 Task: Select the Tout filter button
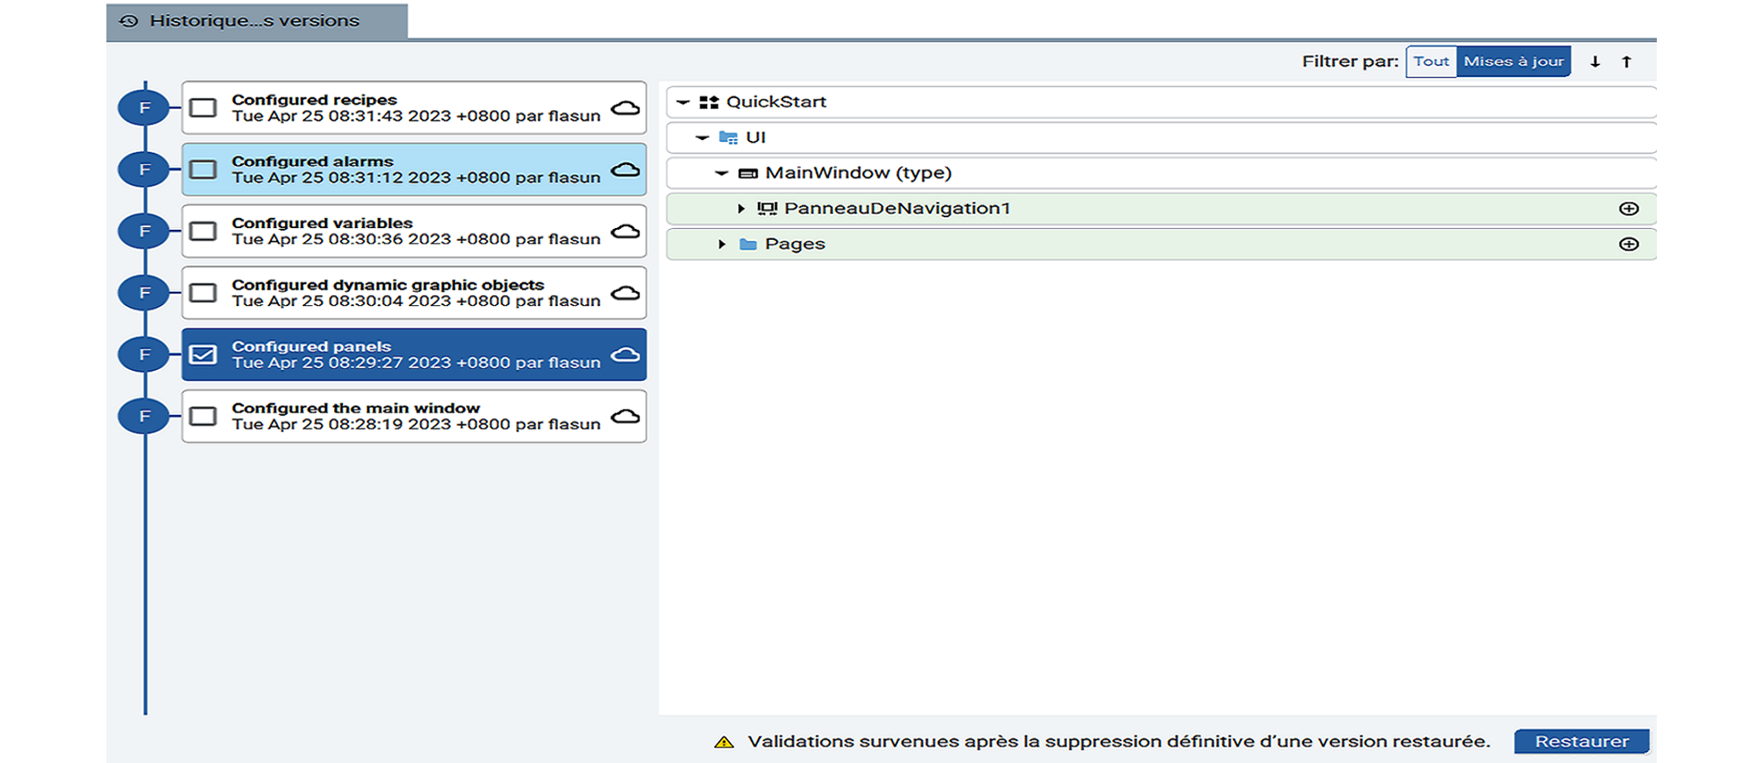(1431, 62)
